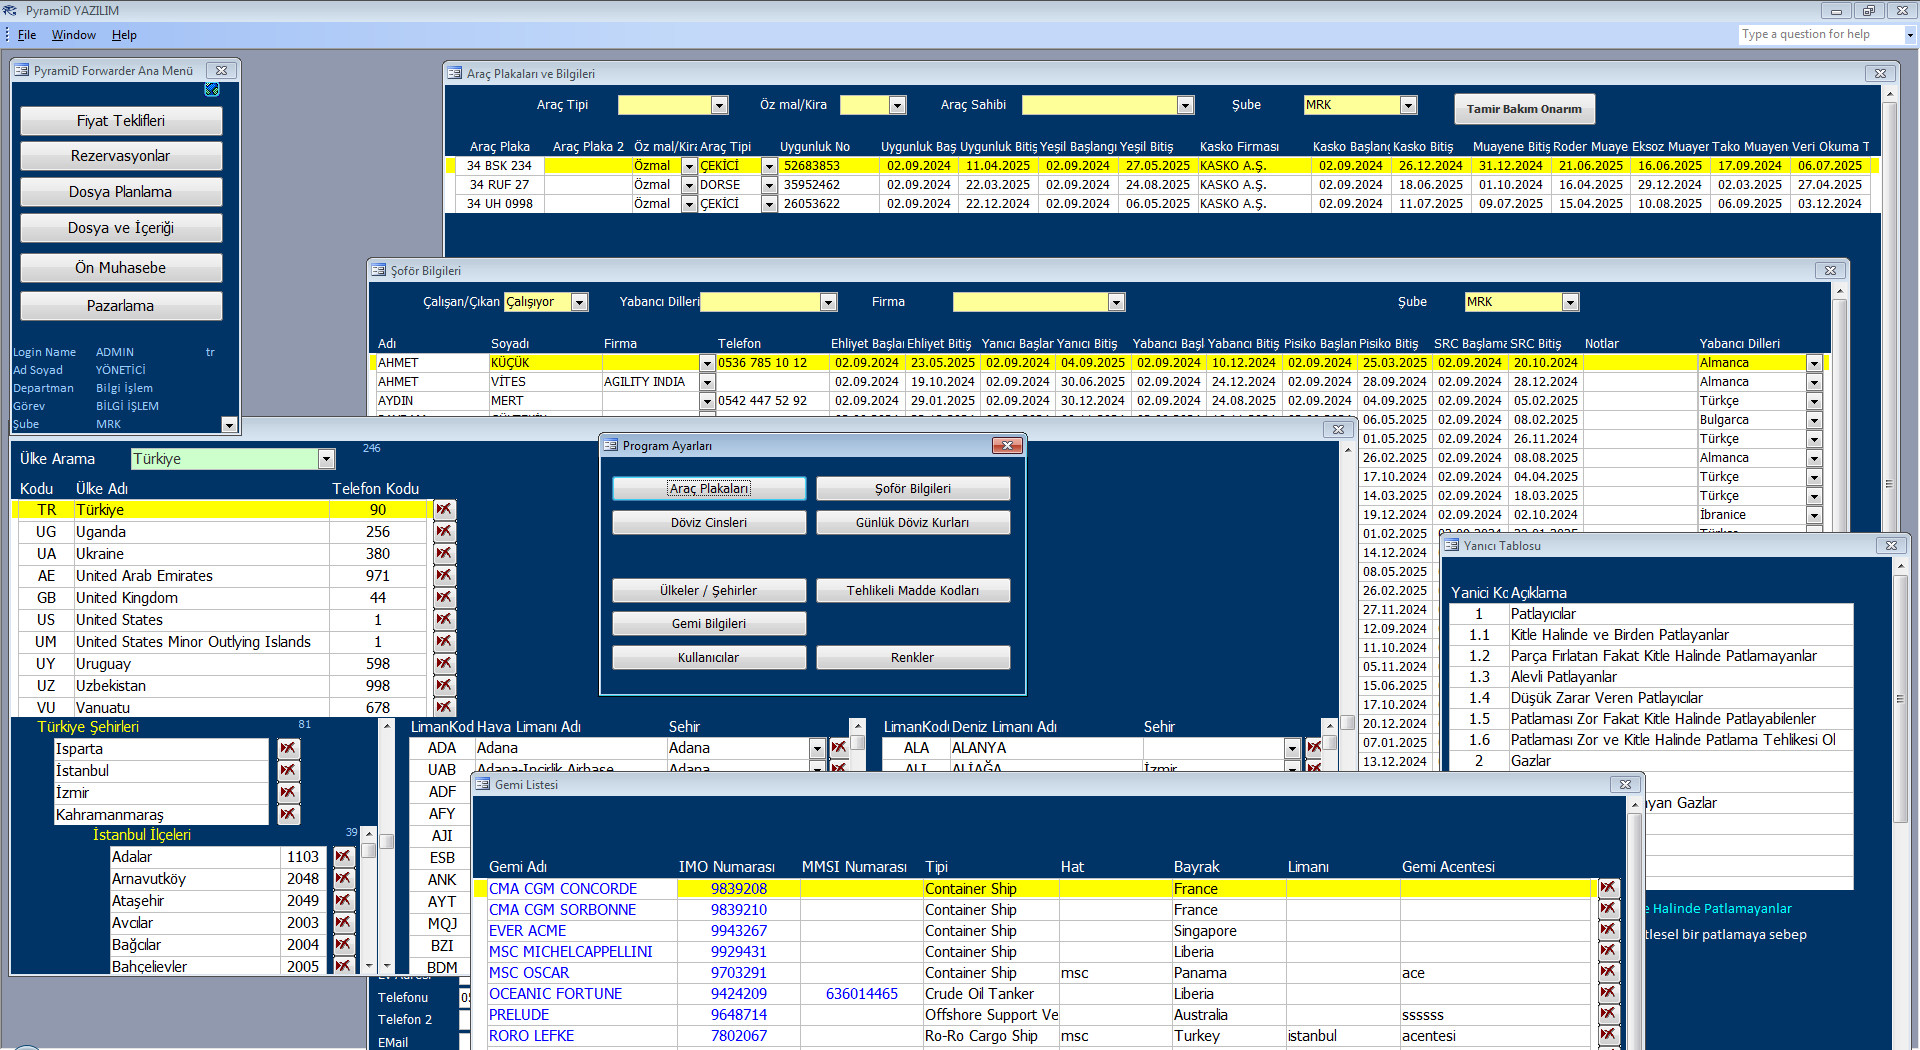The image size is (1920, 1050).
Task: Click delete icon beside İstanbul city
Action: click(288, 771)
